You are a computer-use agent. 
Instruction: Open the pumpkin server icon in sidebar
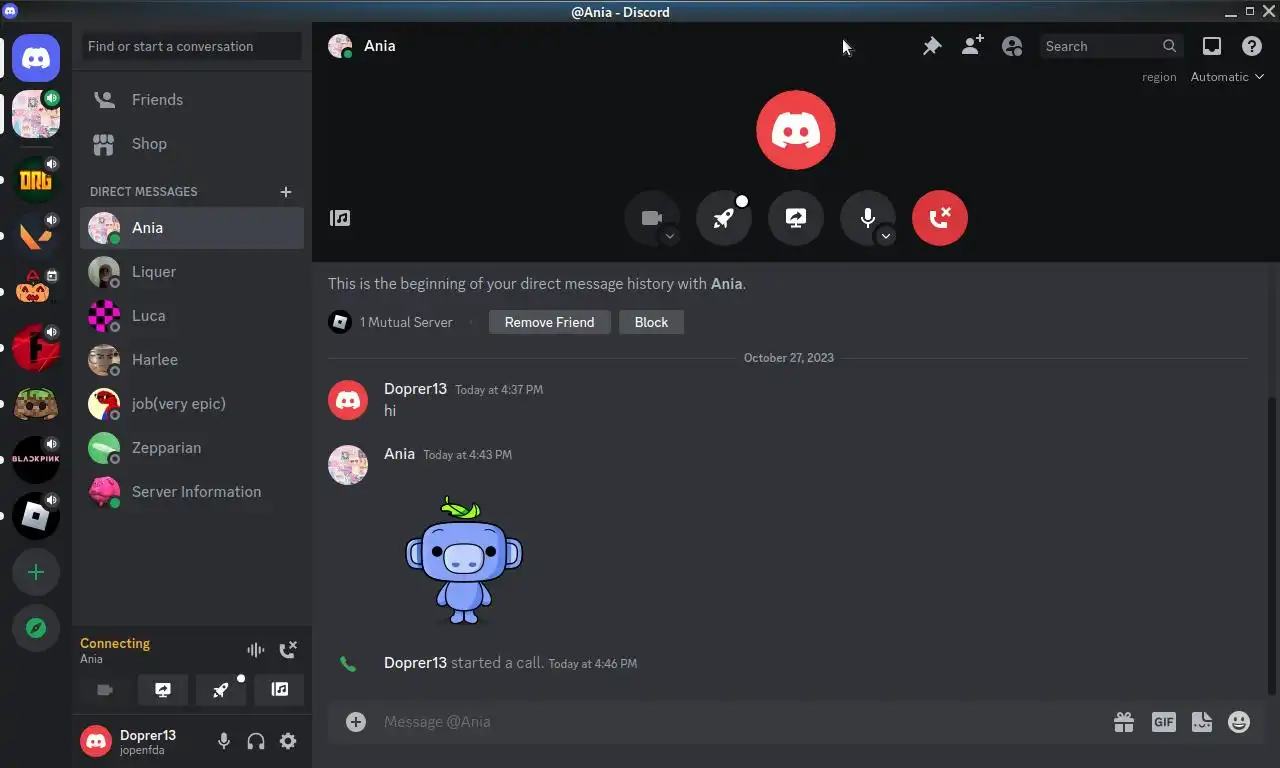tap(36, 291)
